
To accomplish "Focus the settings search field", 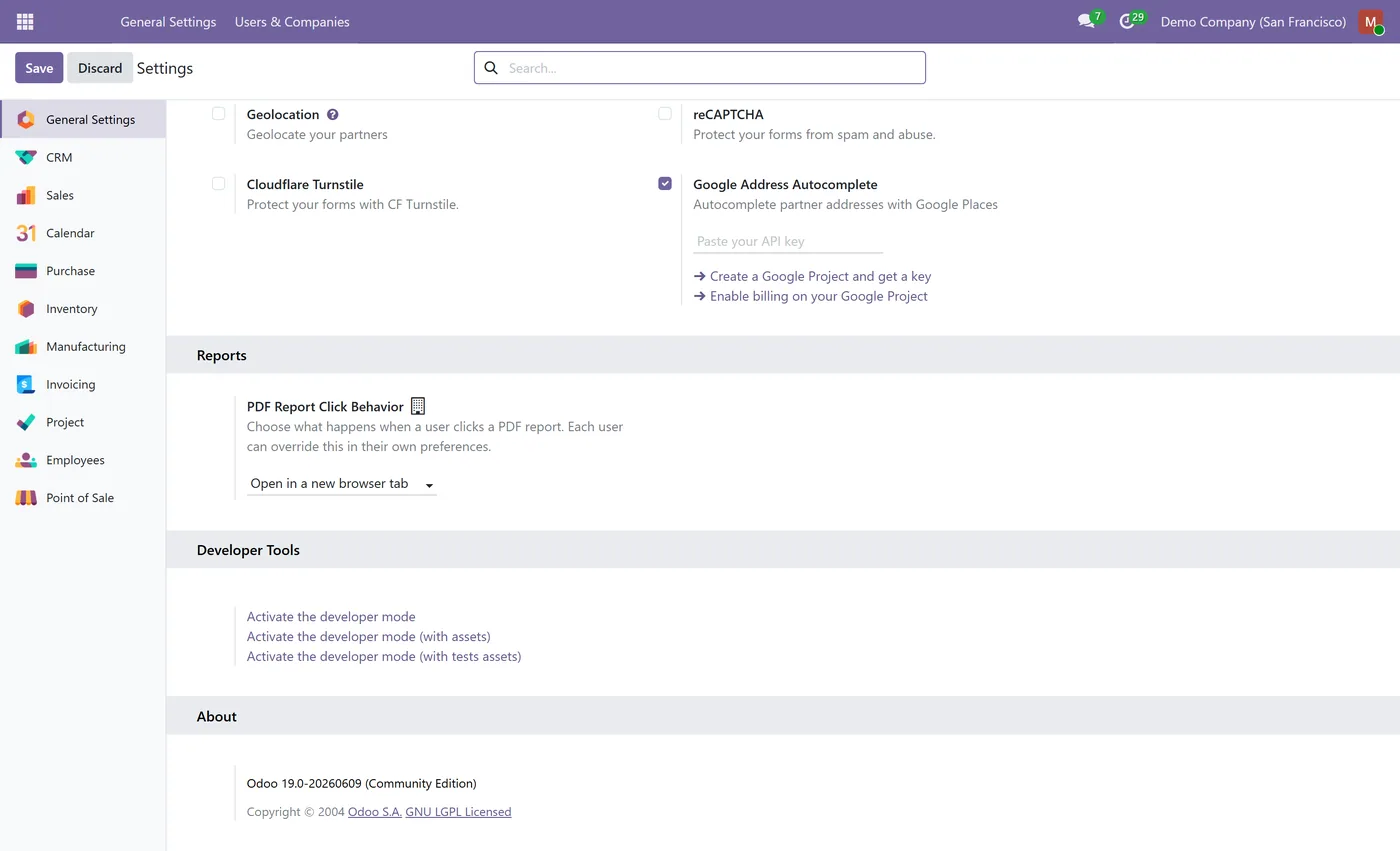I will (700, 68).
